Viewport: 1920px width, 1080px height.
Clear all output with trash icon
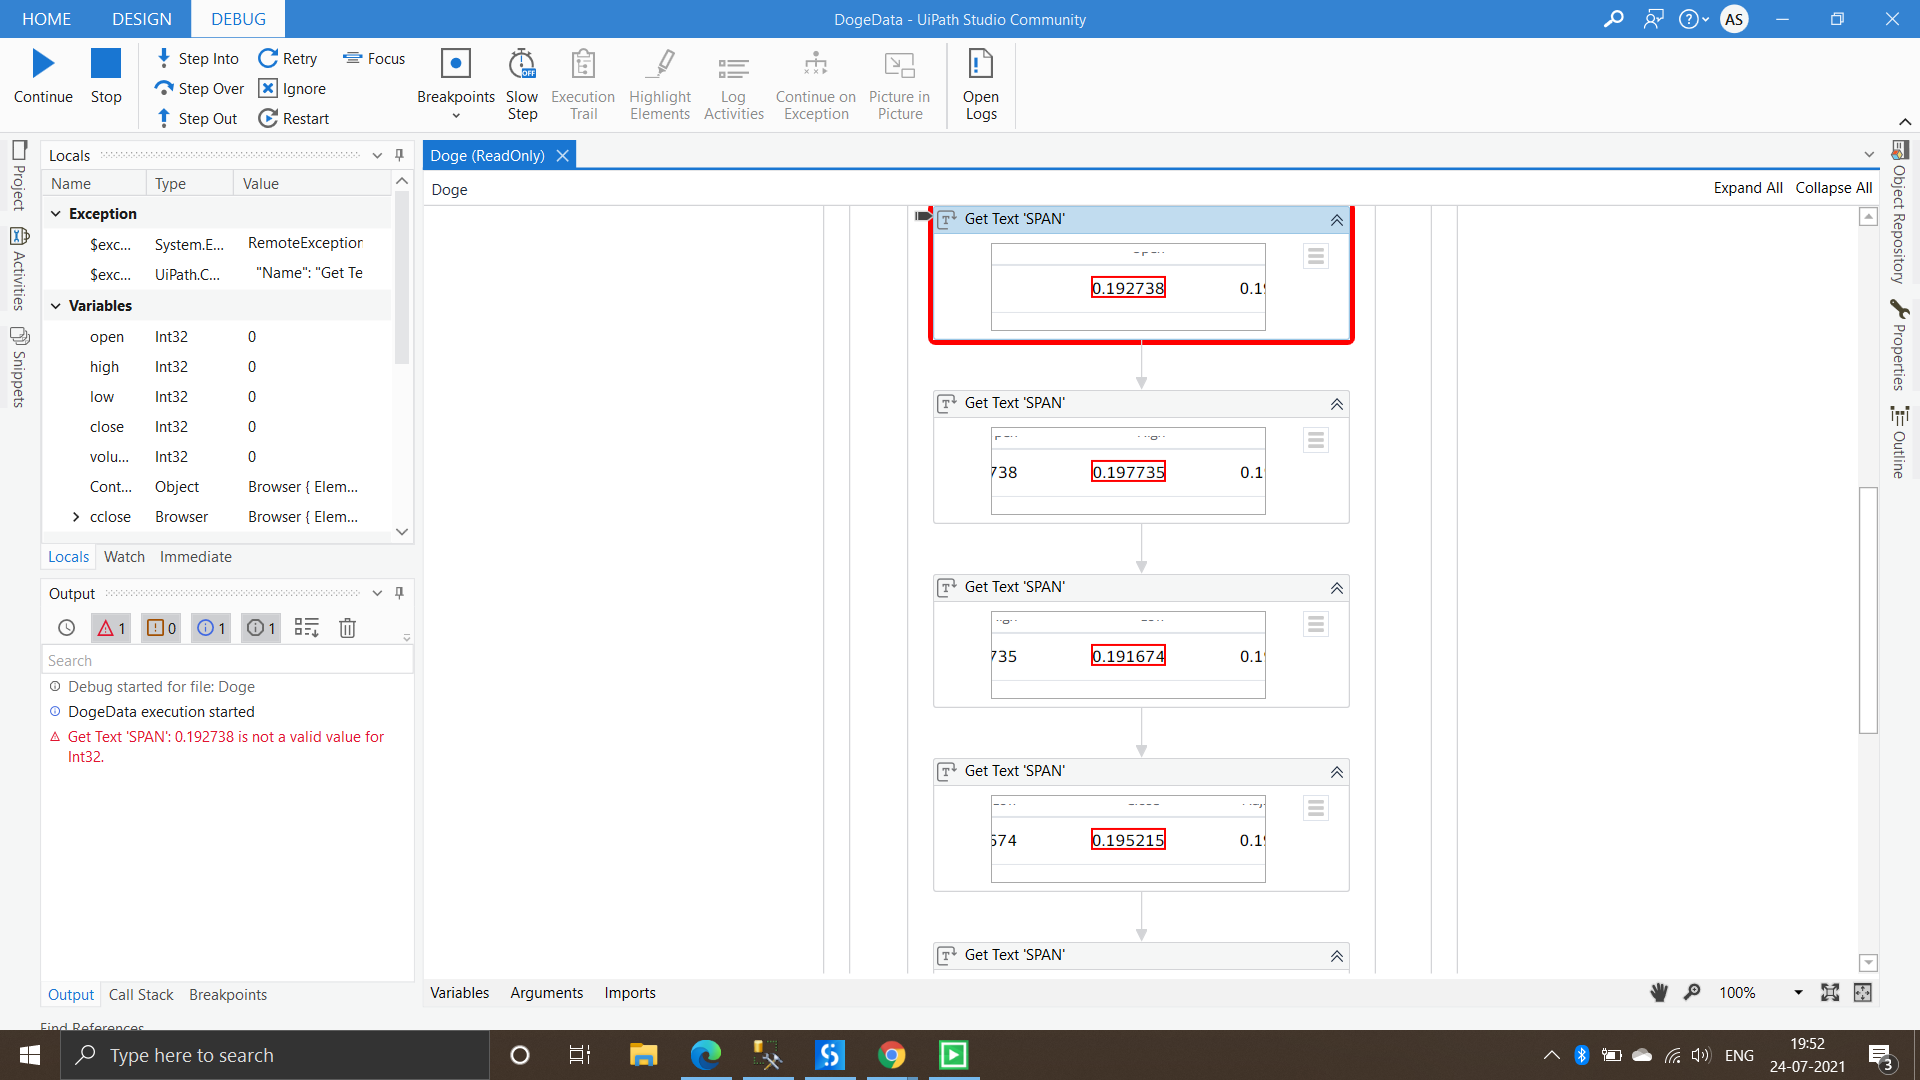point(347,628)
